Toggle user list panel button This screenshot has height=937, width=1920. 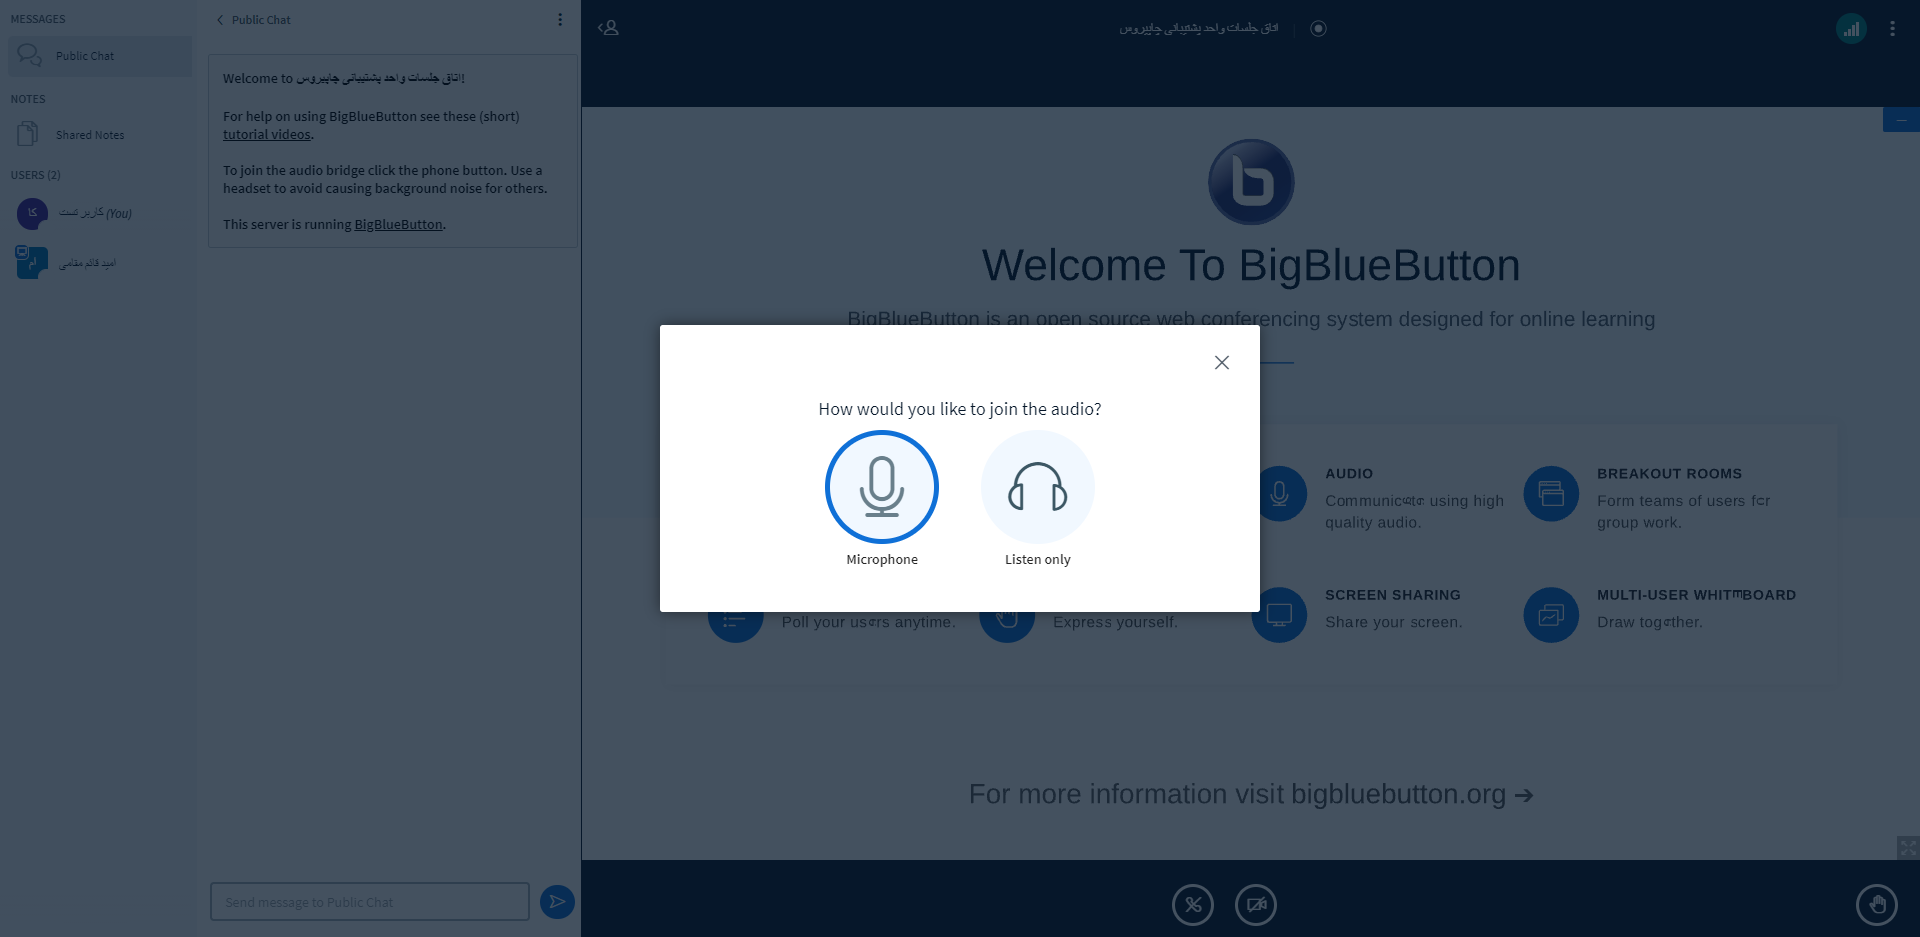608,28
